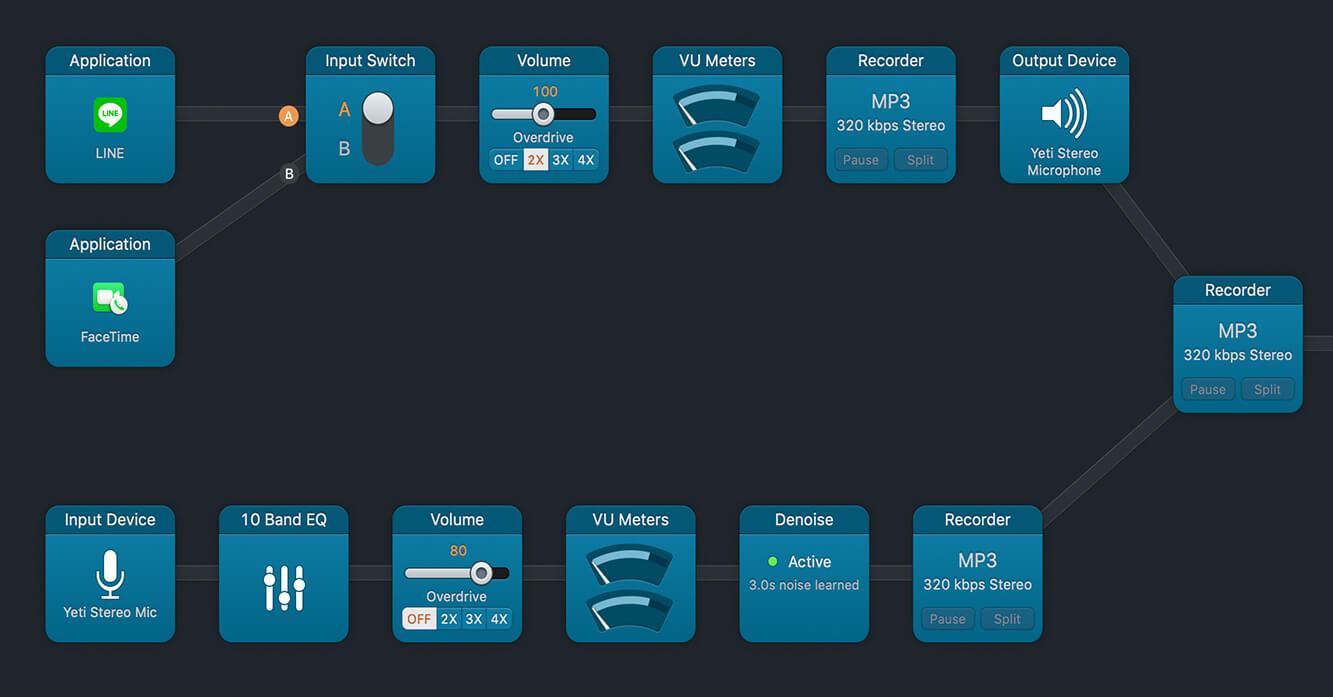The width and height of the screenshot is (1333, 697).
Task: Open the 10 Band EQ sliders icon
Action: [284, 588]
